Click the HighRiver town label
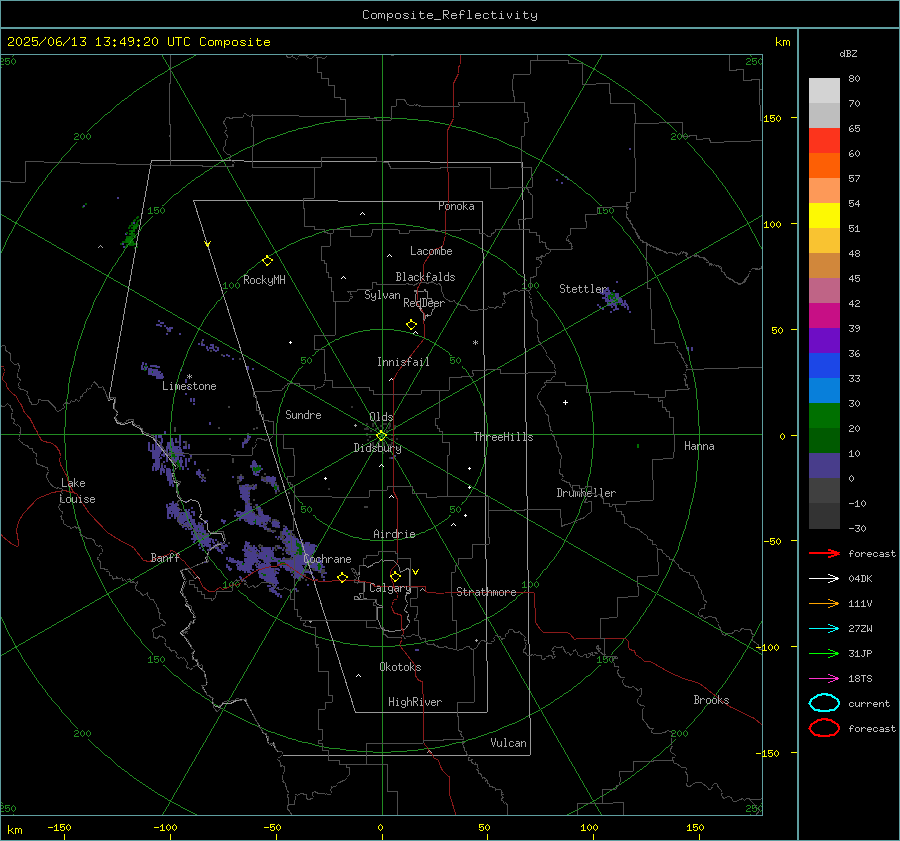Image resolution: width=900 pixels, height=841 pixels. pos(415,702)
